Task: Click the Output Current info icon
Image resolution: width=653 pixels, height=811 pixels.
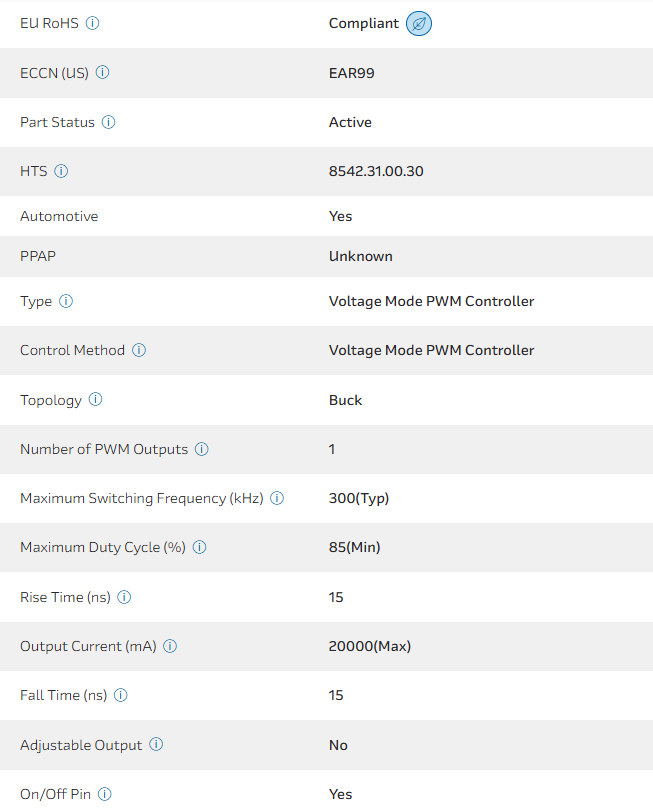Action: (x=170, y=646)
